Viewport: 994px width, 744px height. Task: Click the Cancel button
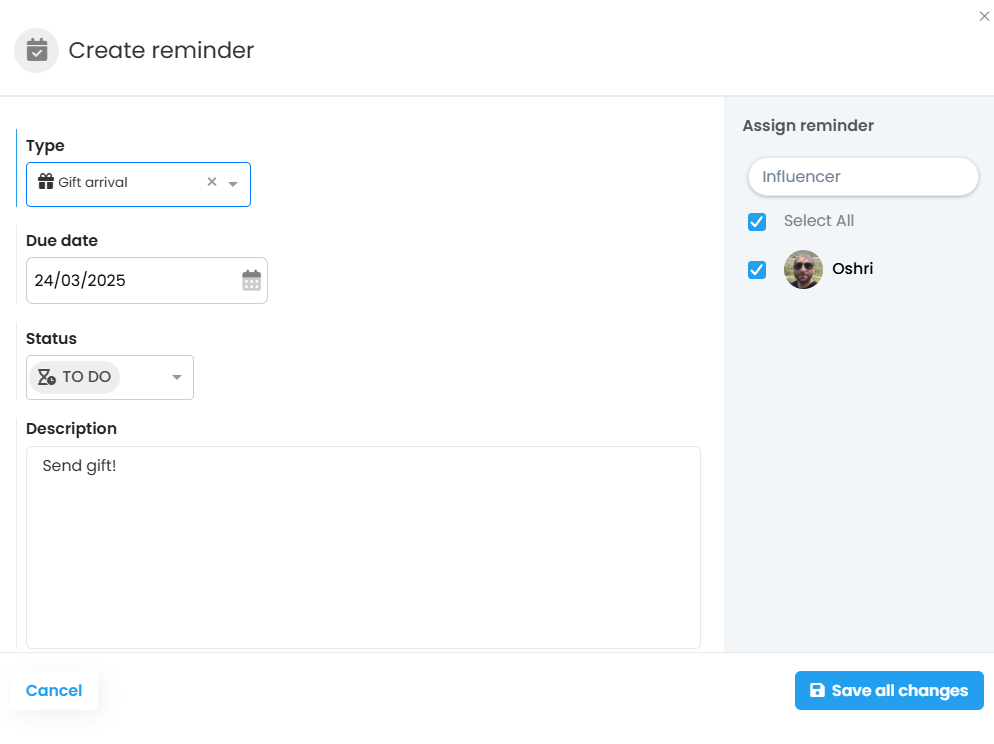(x=54, y=690)
